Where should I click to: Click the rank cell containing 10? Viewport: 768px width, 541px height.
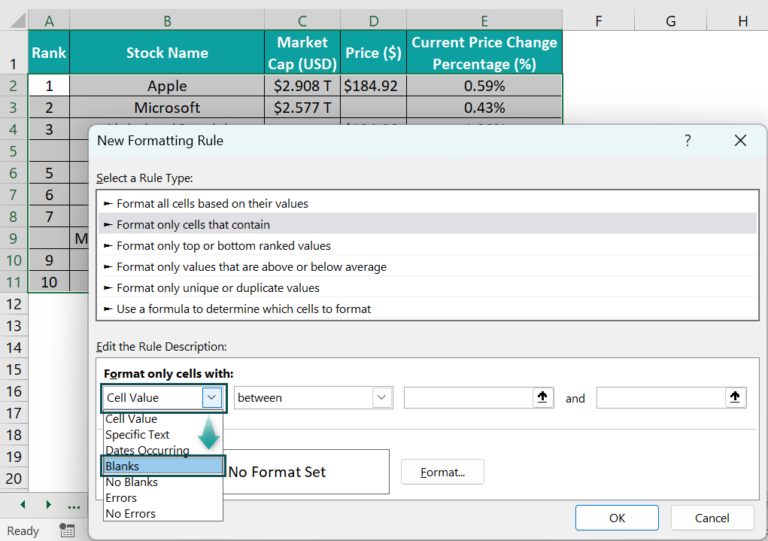click(x=49, y=282)
